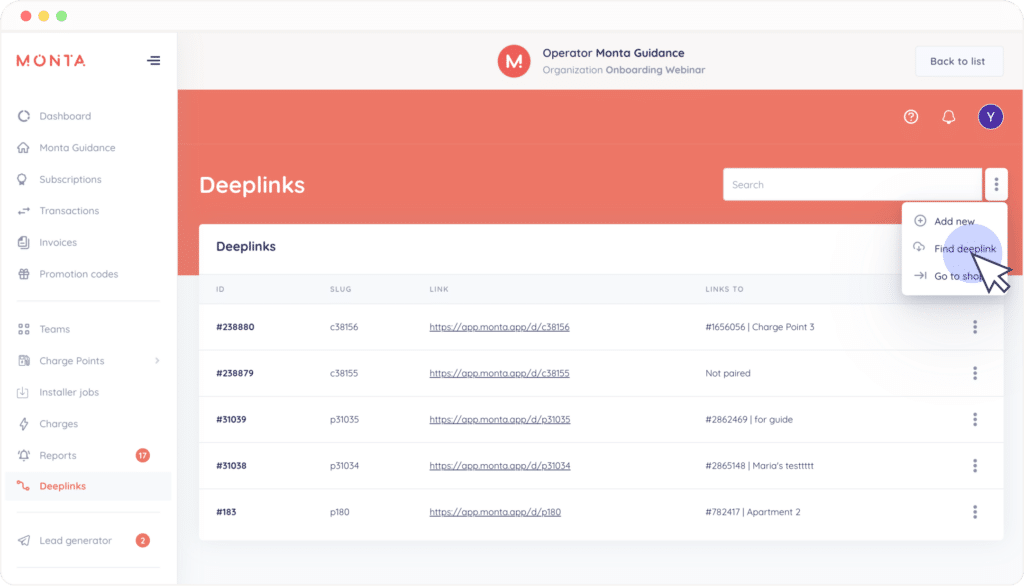The image size is (1024, 586).
Task: Click the Add new plus icon
Action: coord(920,221)
